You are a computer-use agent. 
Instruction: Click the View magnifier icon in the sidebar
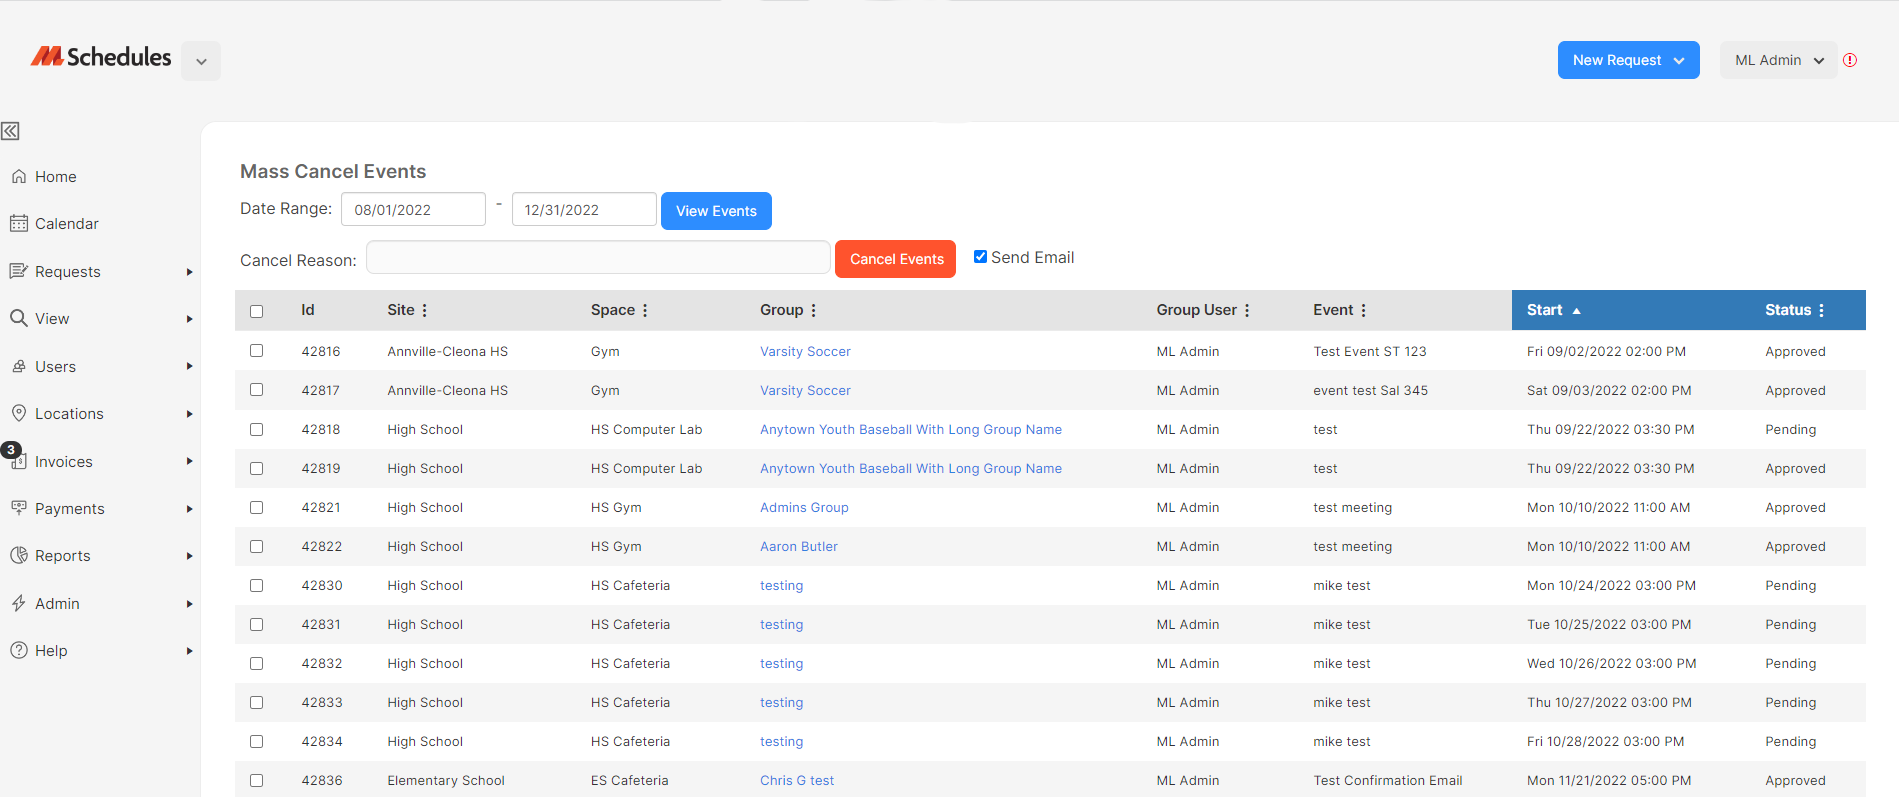coord(18,318)
